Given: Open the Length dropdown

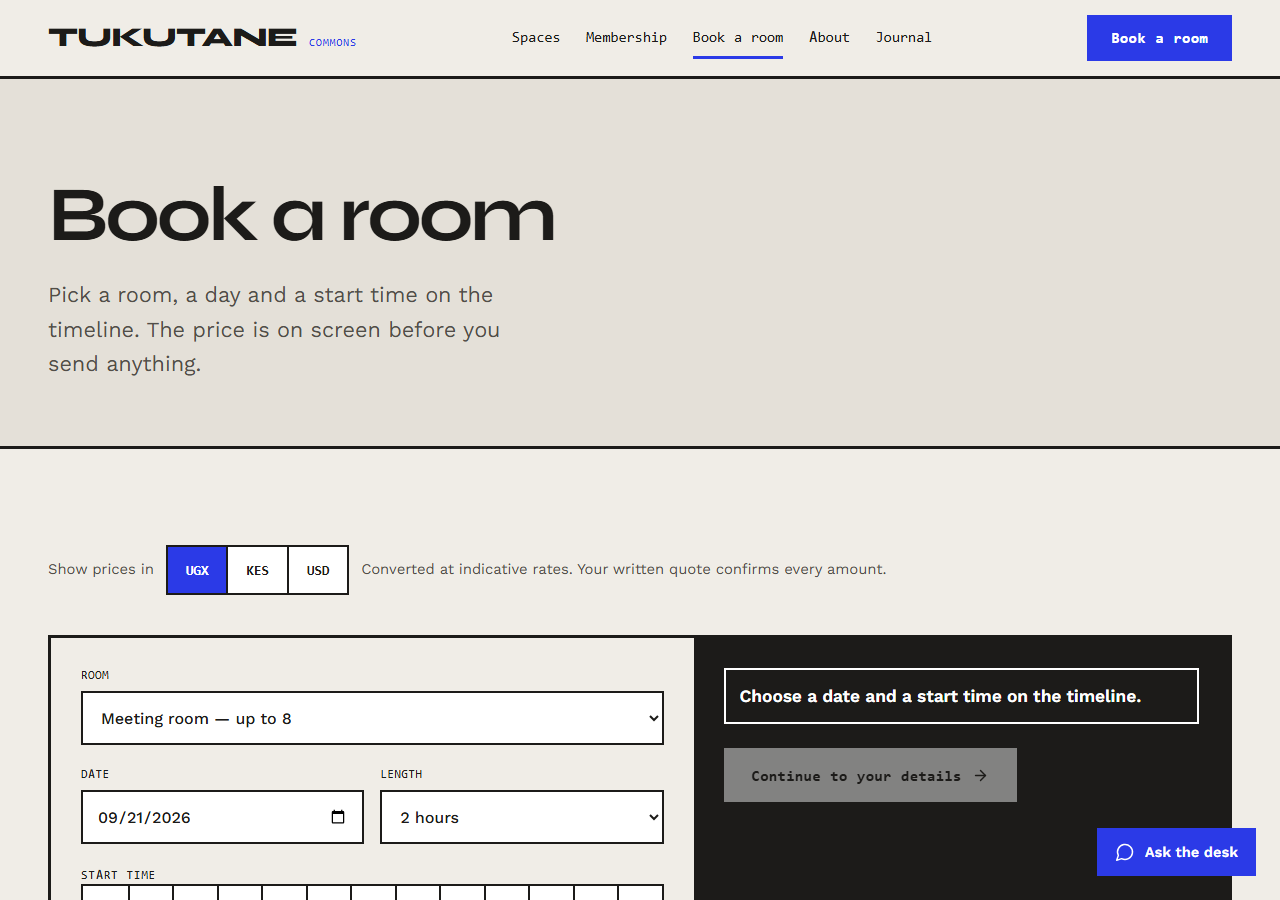Looking at the screenshot, I should pyautogui.click(x=522, y=817).
